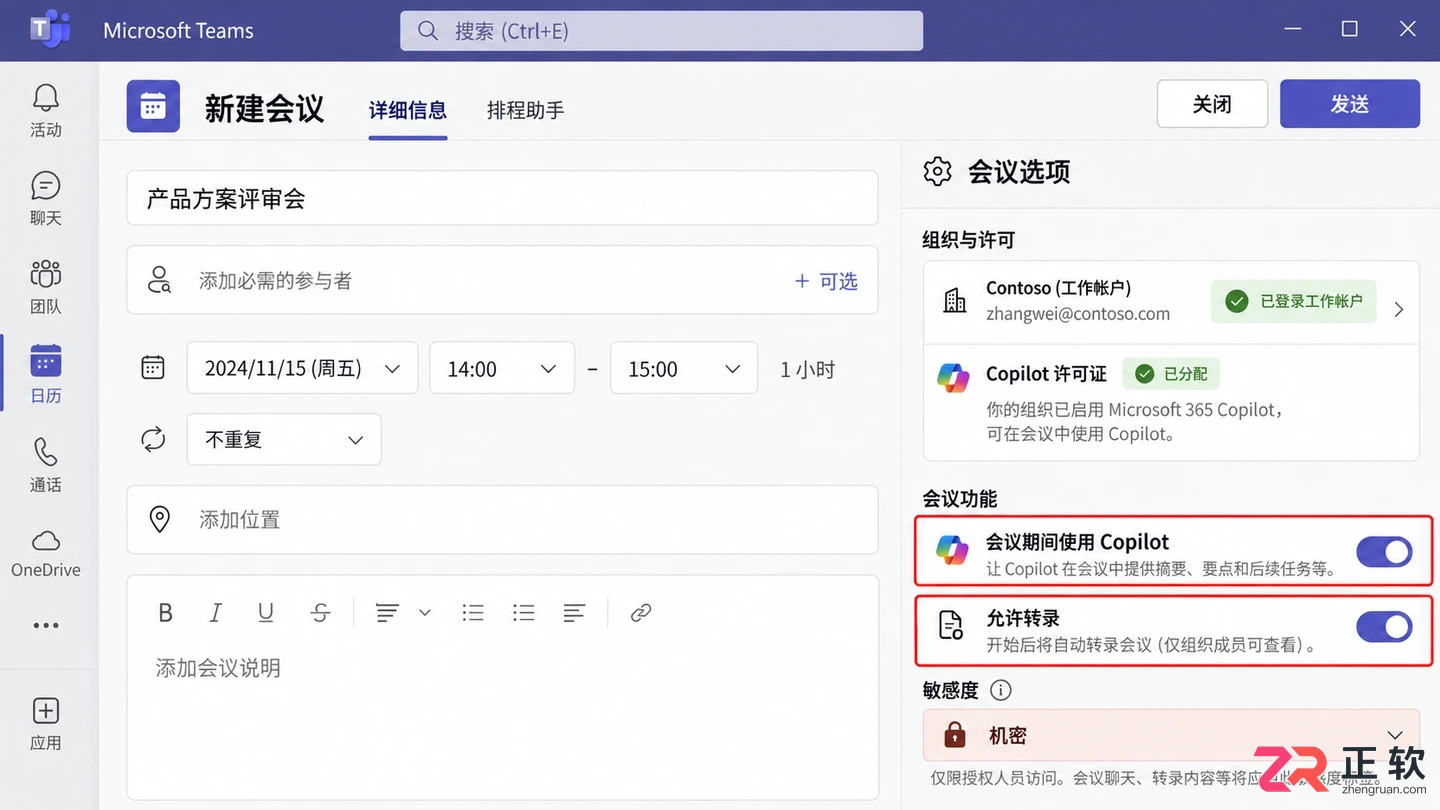1440x810 pixels.
Task: Switch to the 排程助手 tab
Action: click(x=526, y=110)
